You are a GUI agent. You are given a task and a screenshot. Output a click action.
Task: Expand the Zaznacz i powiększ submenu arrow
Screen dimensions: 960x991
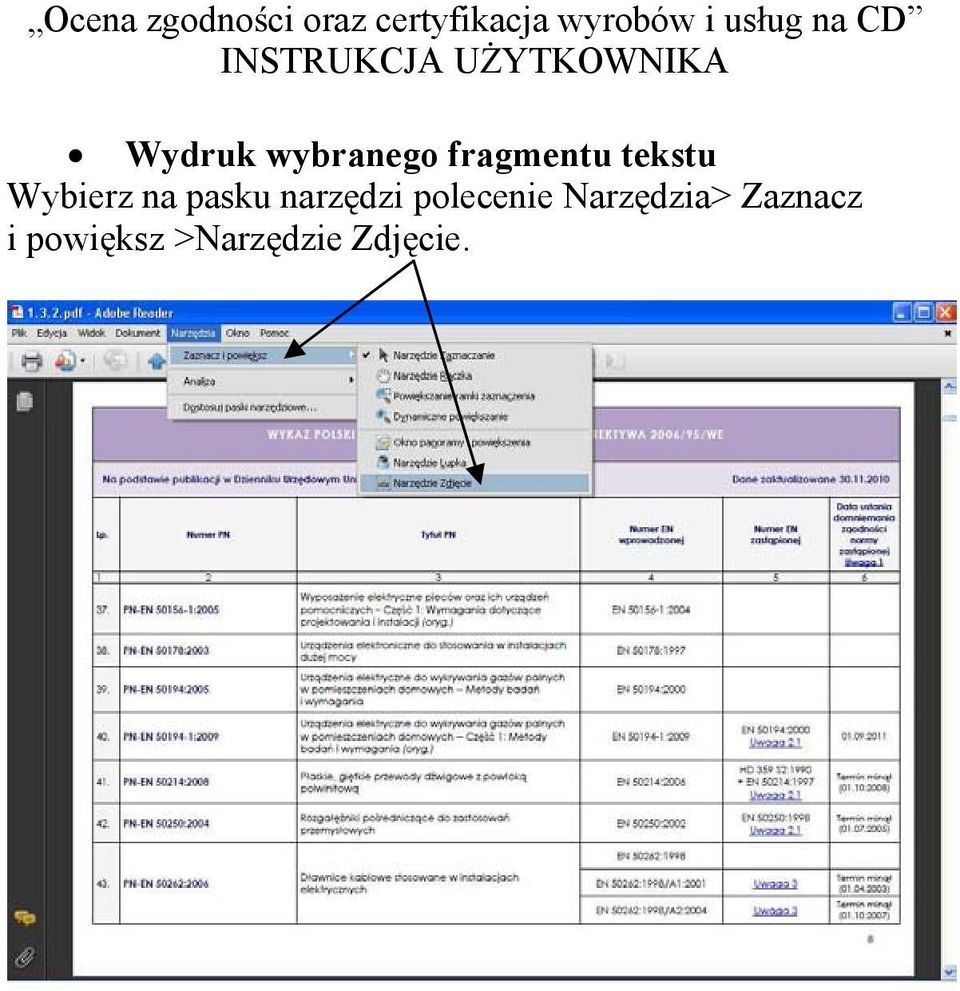(x=351, y=355)
